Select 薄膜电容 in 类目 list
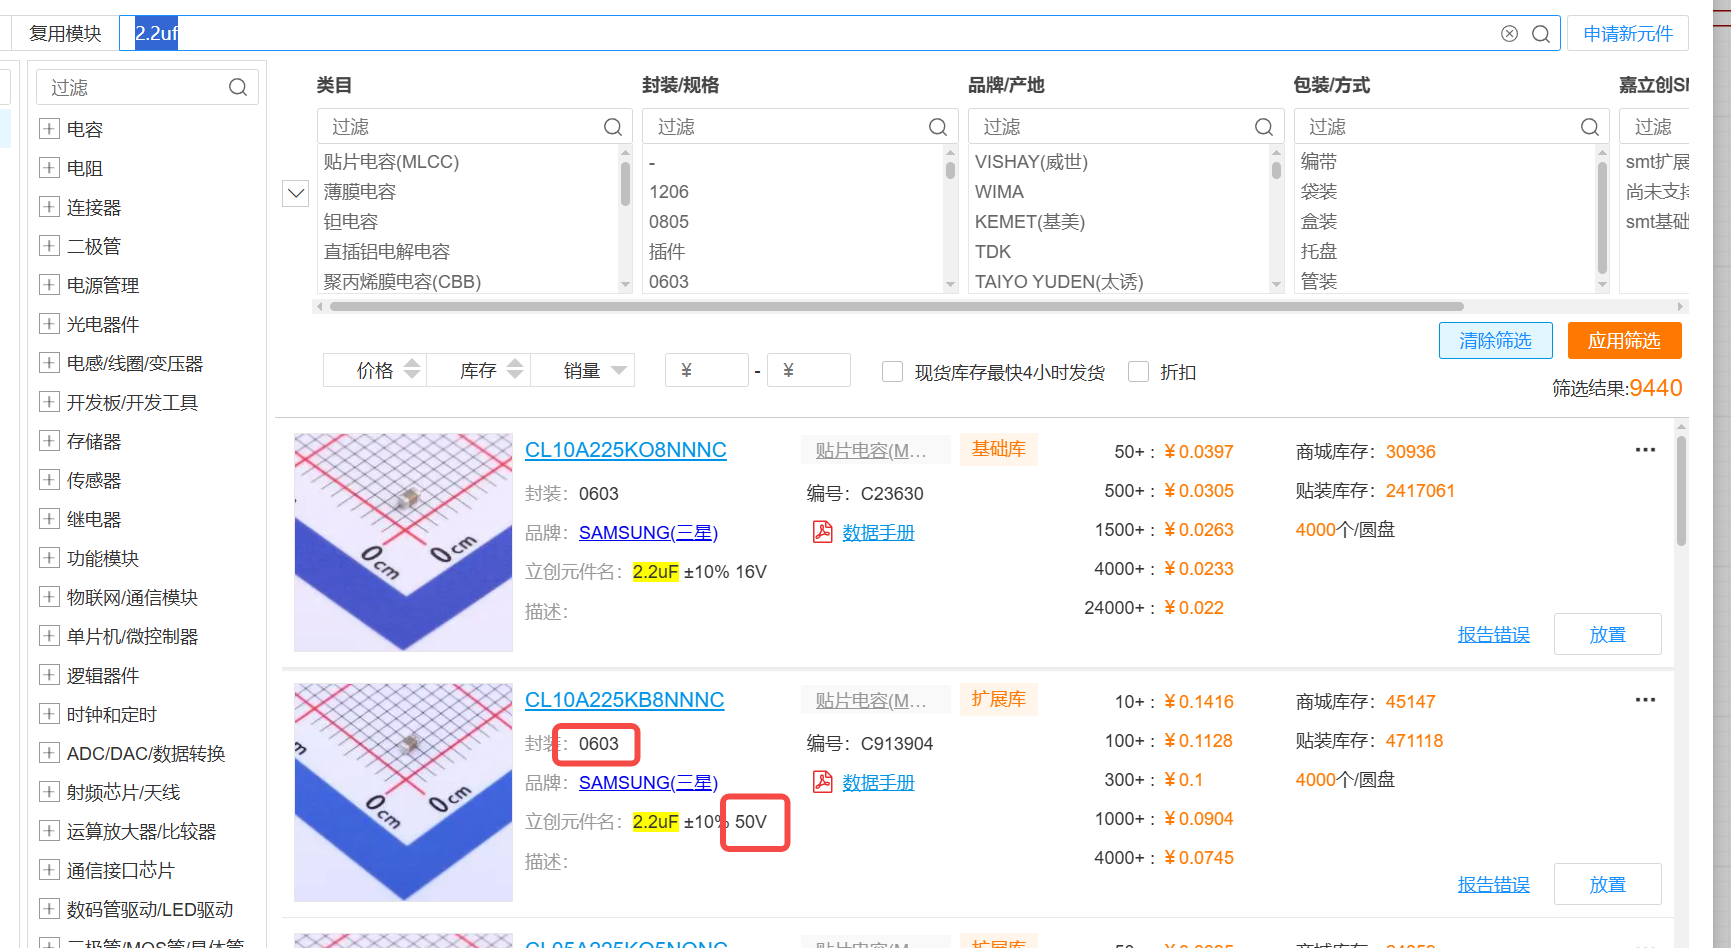This screenshot has width=1731, height=948. pos(360,192)
